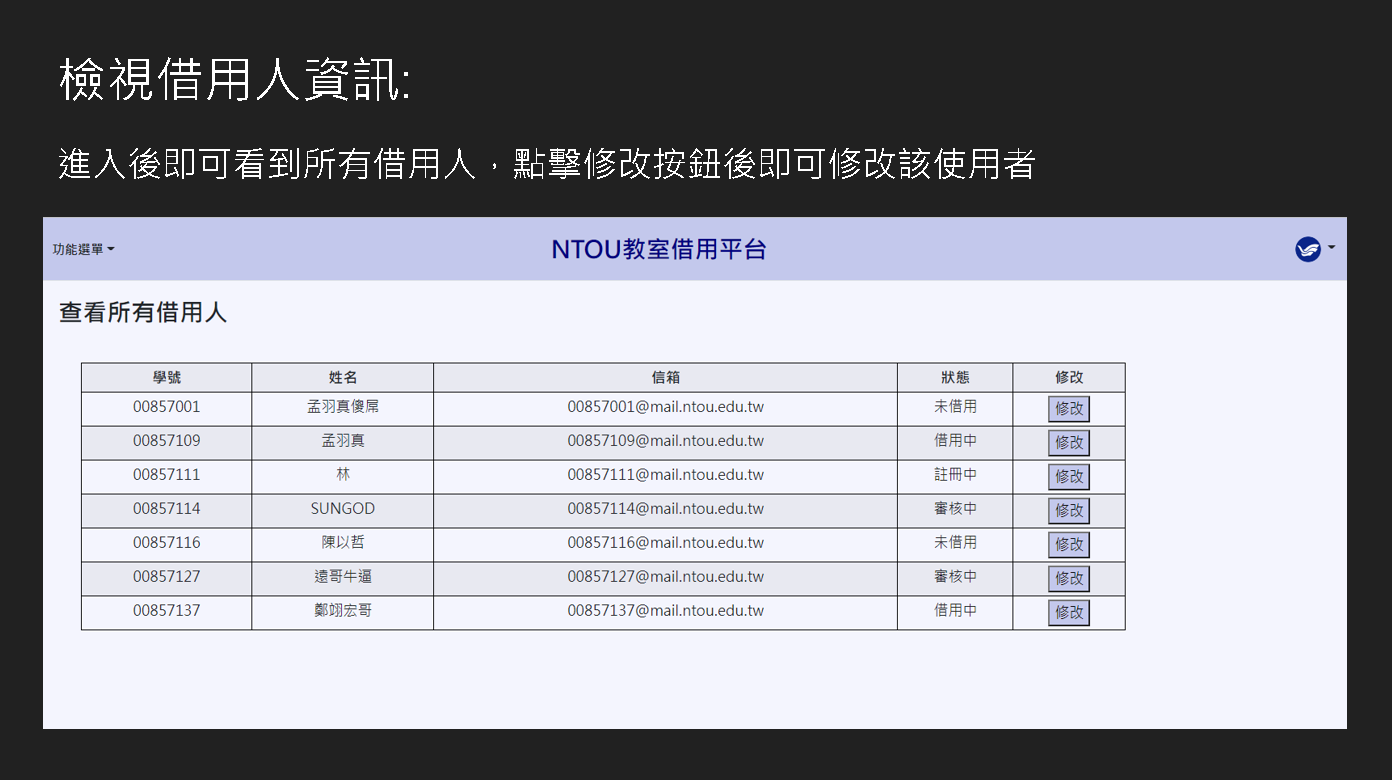Click the name 孟羽真傻屌
Screen dimensions: 1392x780
point(343,407)
